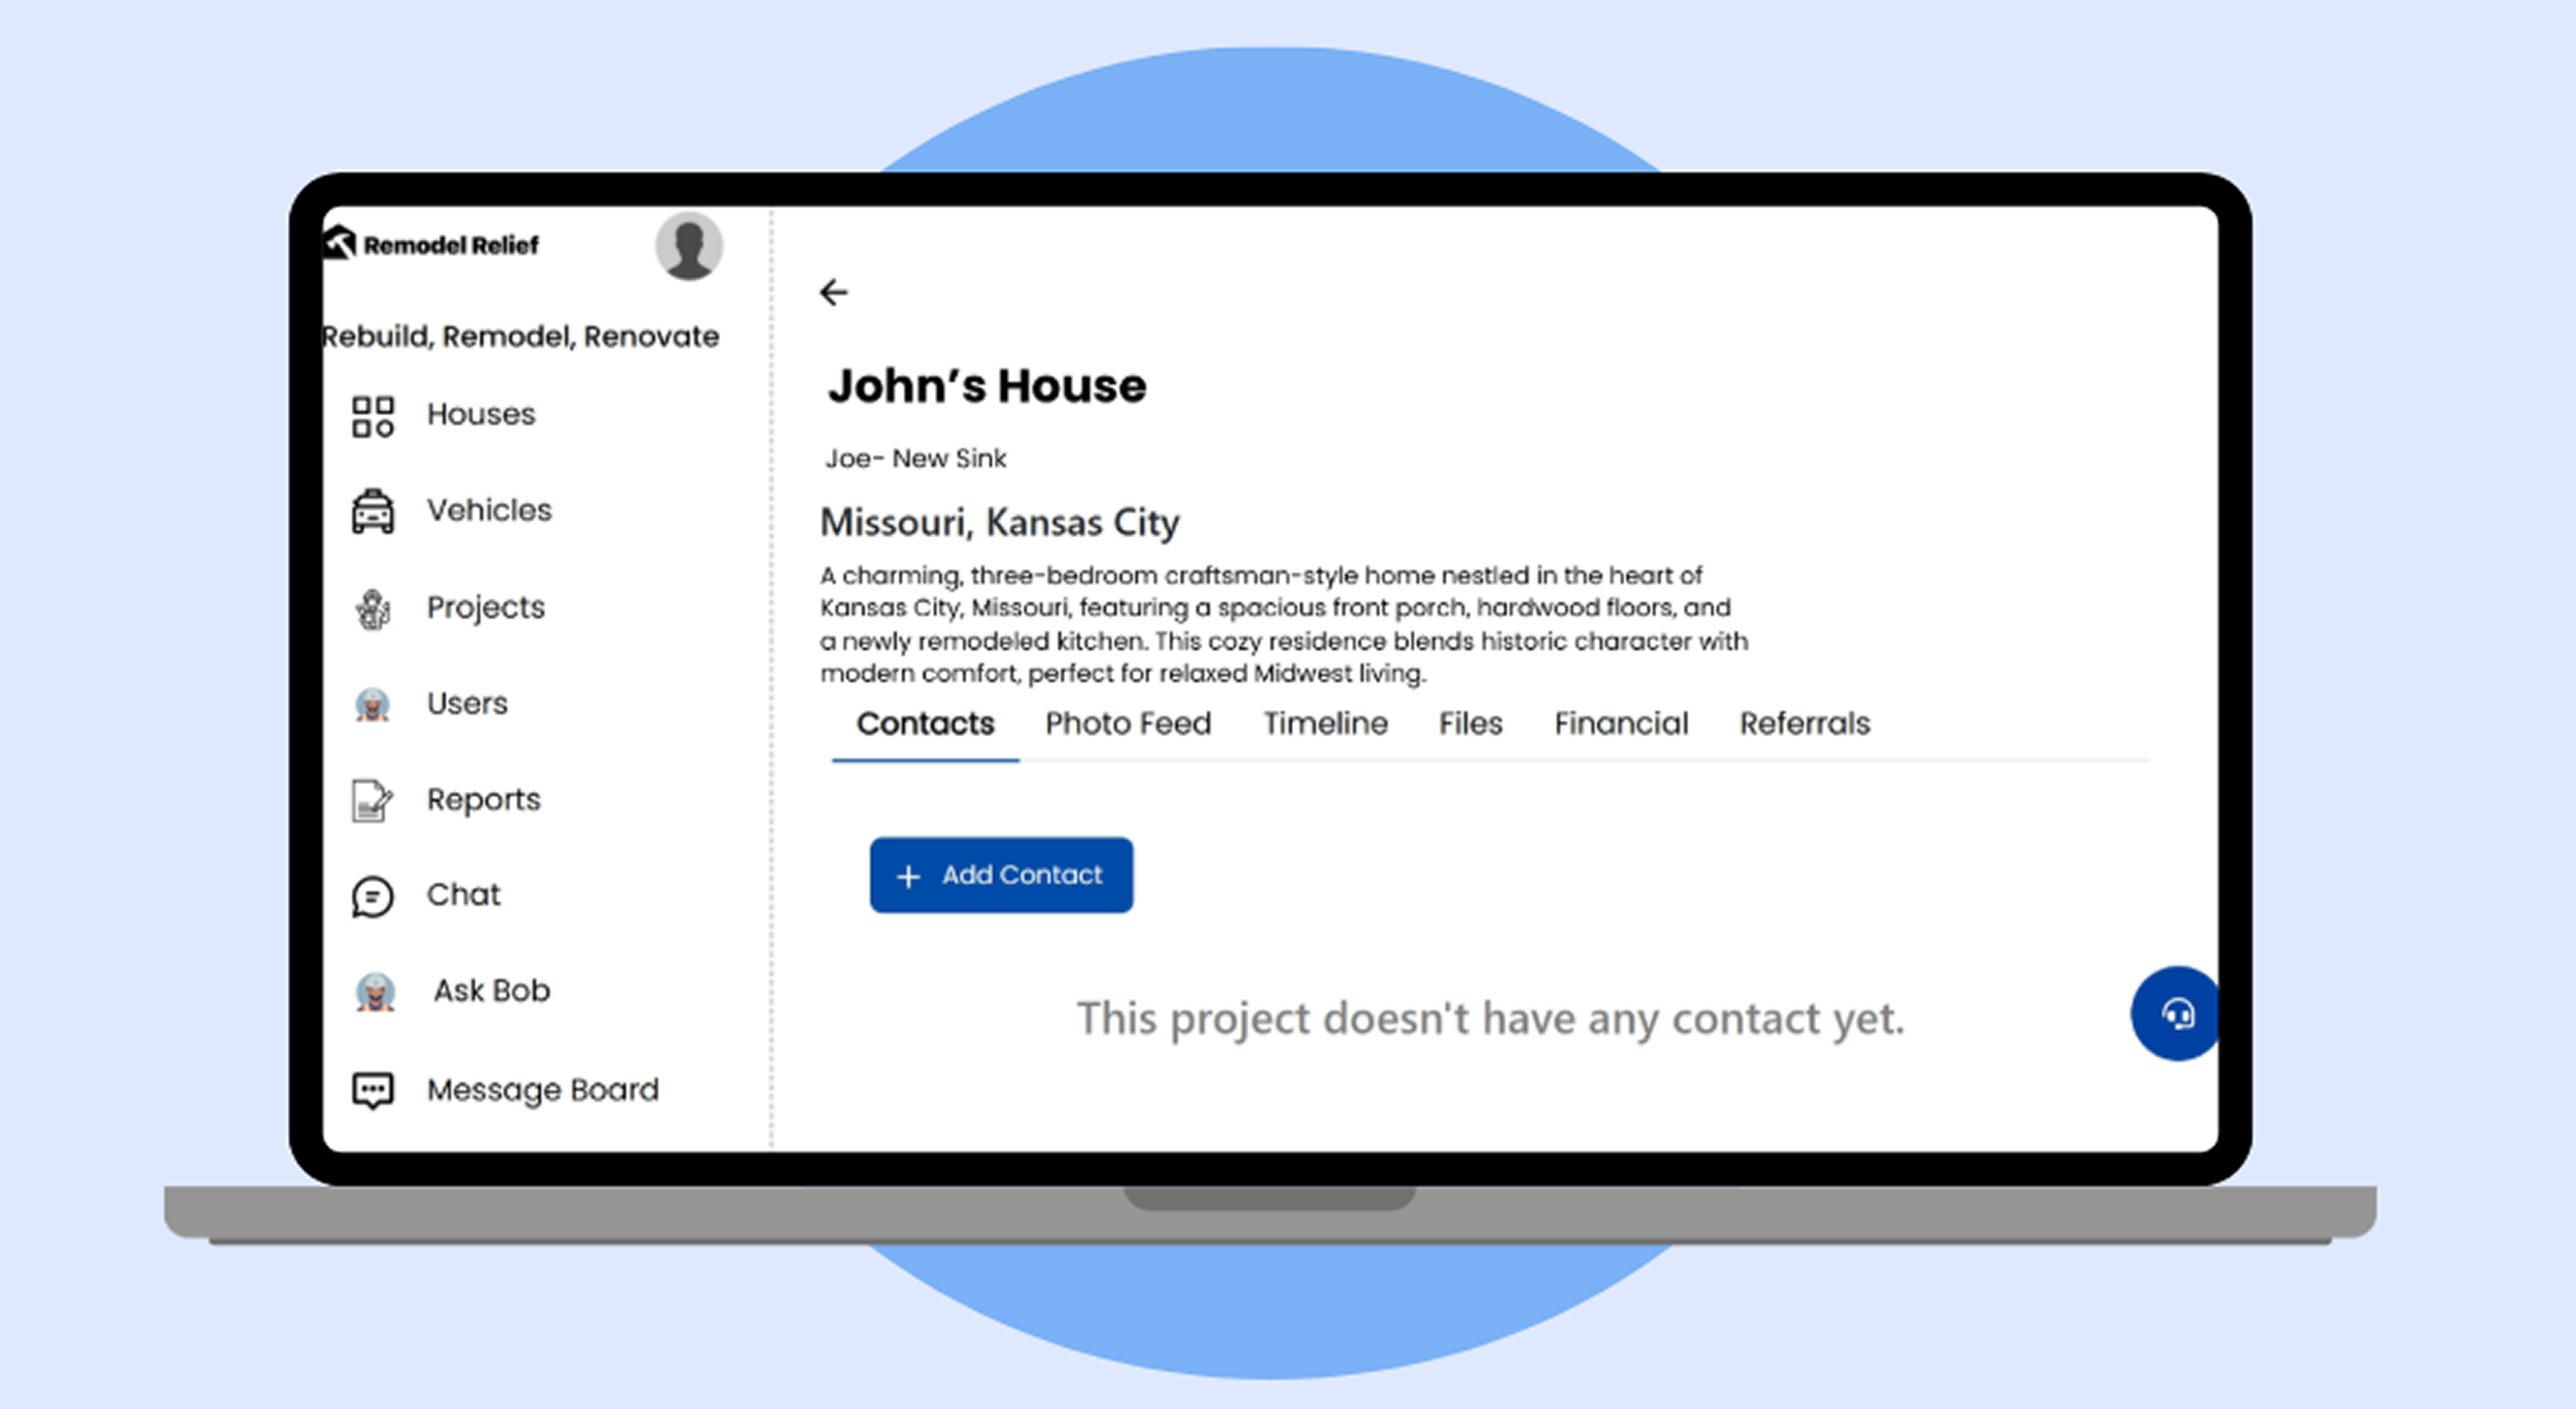2576x1409 pixels.
Task: Select the Contacts tab
Action: tap(924, 723)
